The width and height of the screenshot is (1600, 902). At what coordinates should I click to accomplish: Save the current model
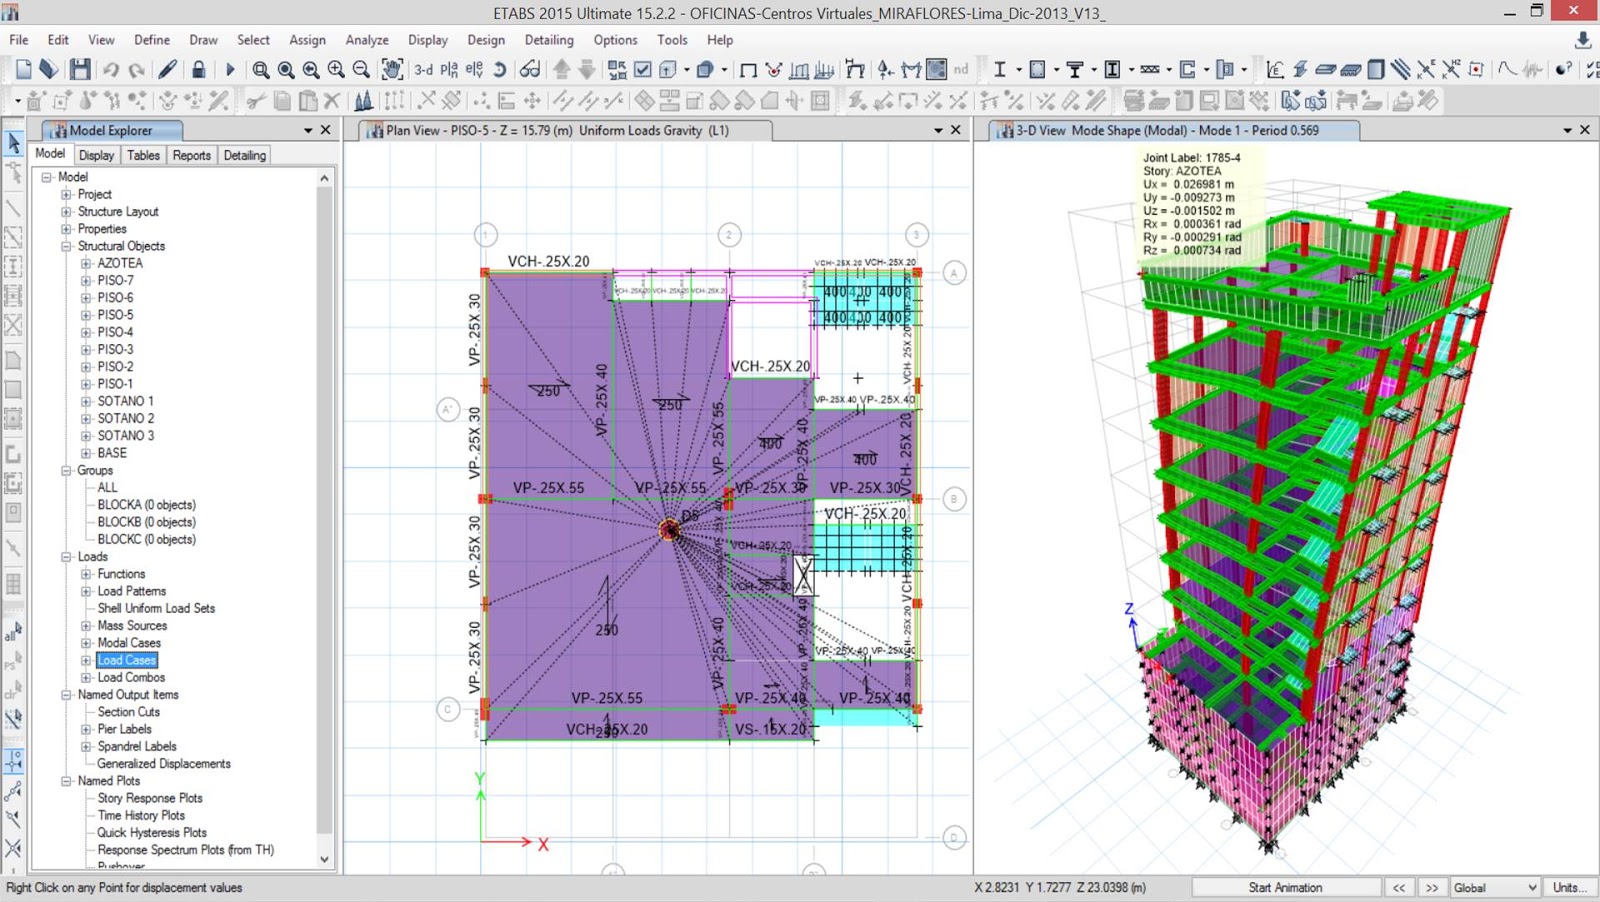(78, 68)
